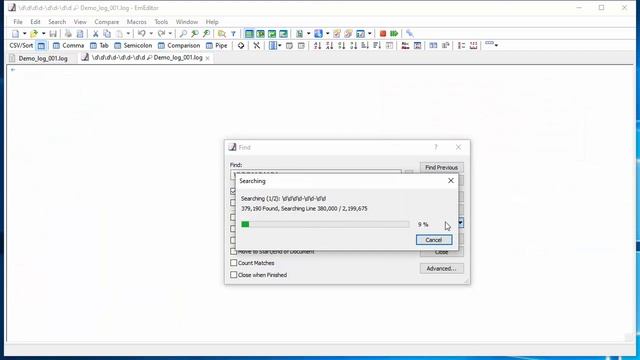Click the Sort A to Z icon
The image size is (640, 360).
point(317,45)
